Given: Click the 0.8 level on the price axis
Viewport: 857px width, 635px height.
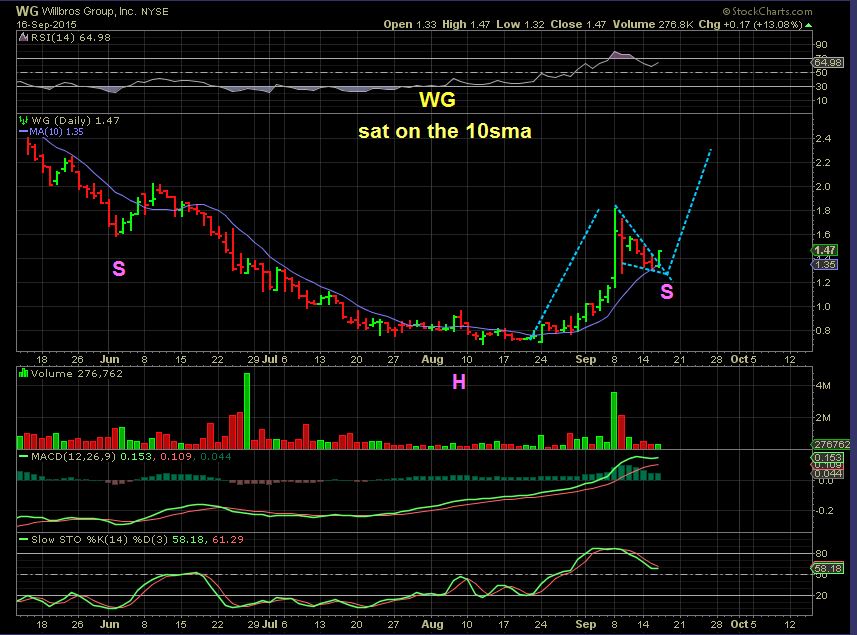Looking at the screenshot, I should (823, 331).
